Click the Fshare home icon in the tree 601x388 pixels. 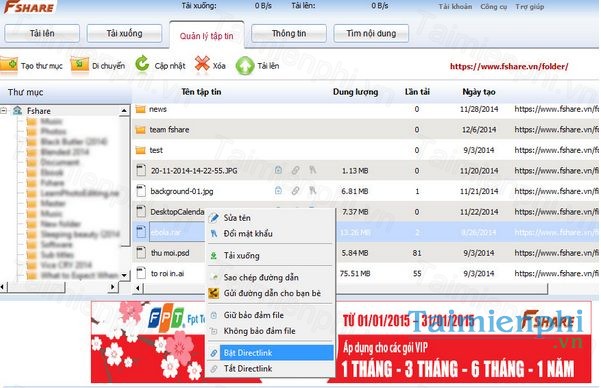[x=17, y=111]
